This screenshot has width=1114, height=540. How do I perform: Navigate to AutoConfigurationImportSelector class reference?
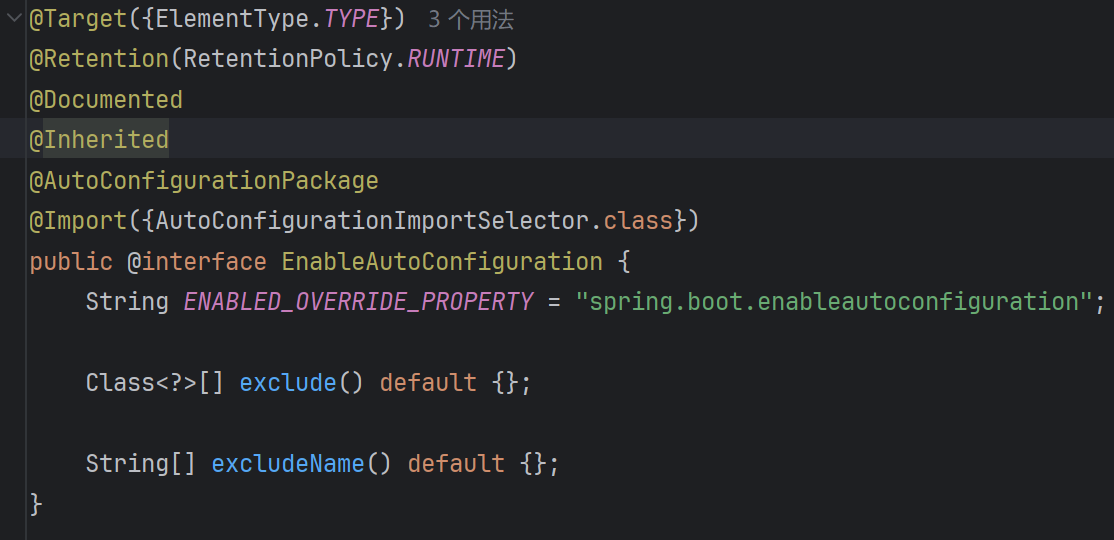372,221
